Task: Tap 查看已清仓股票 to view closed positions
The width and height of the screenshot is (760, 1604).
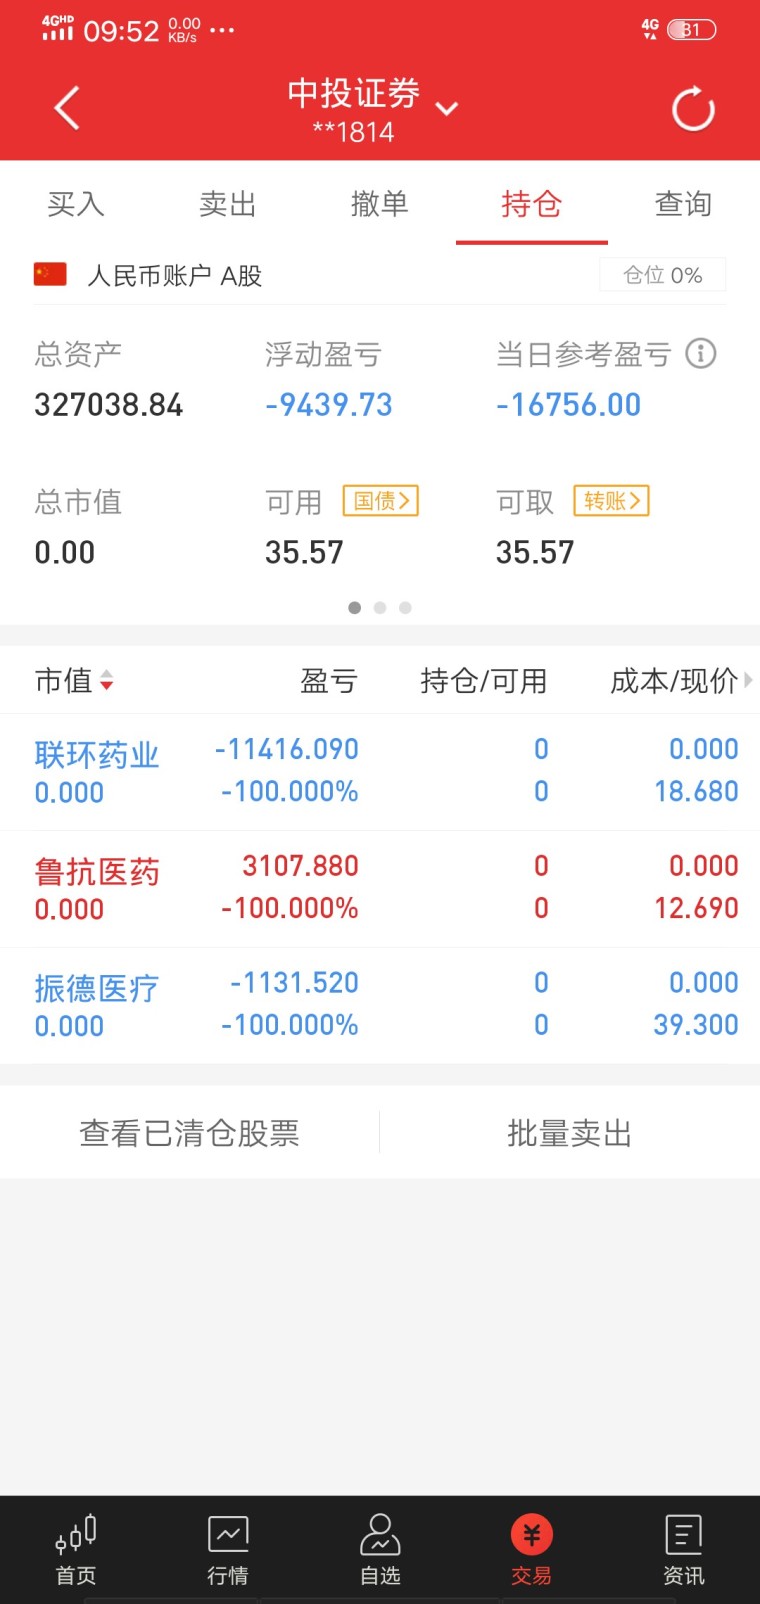Action: coord(189,1132)
